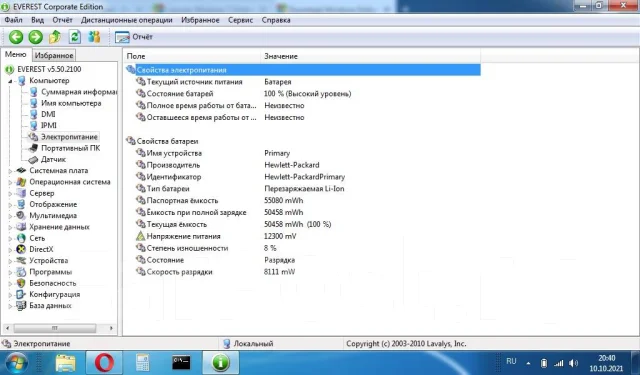Click the Значение column header
Viewport: 640px width, 375px height.
pyautogui.click(x=371, y=56)
